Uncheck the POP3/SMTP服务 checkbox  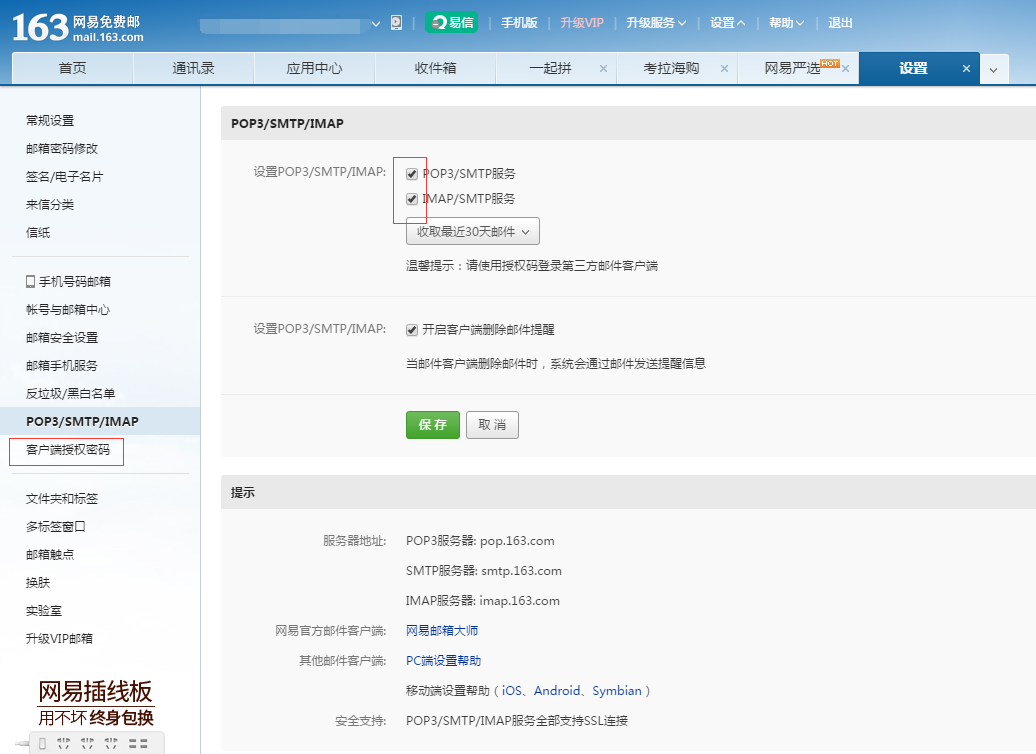(412, 174)
